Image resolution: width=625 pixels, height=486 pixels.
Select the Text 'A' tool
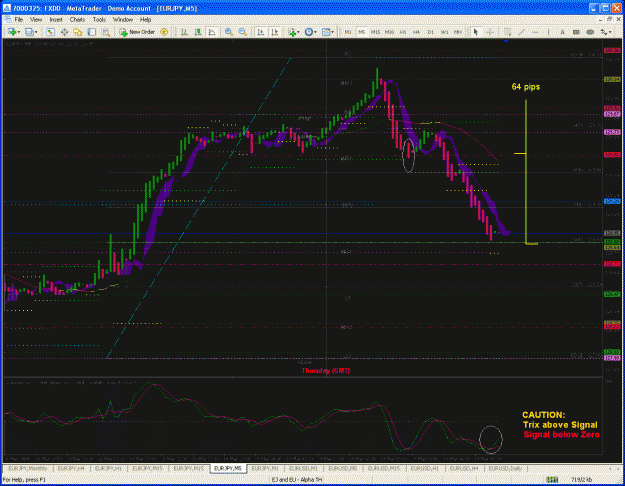[562, 32]
